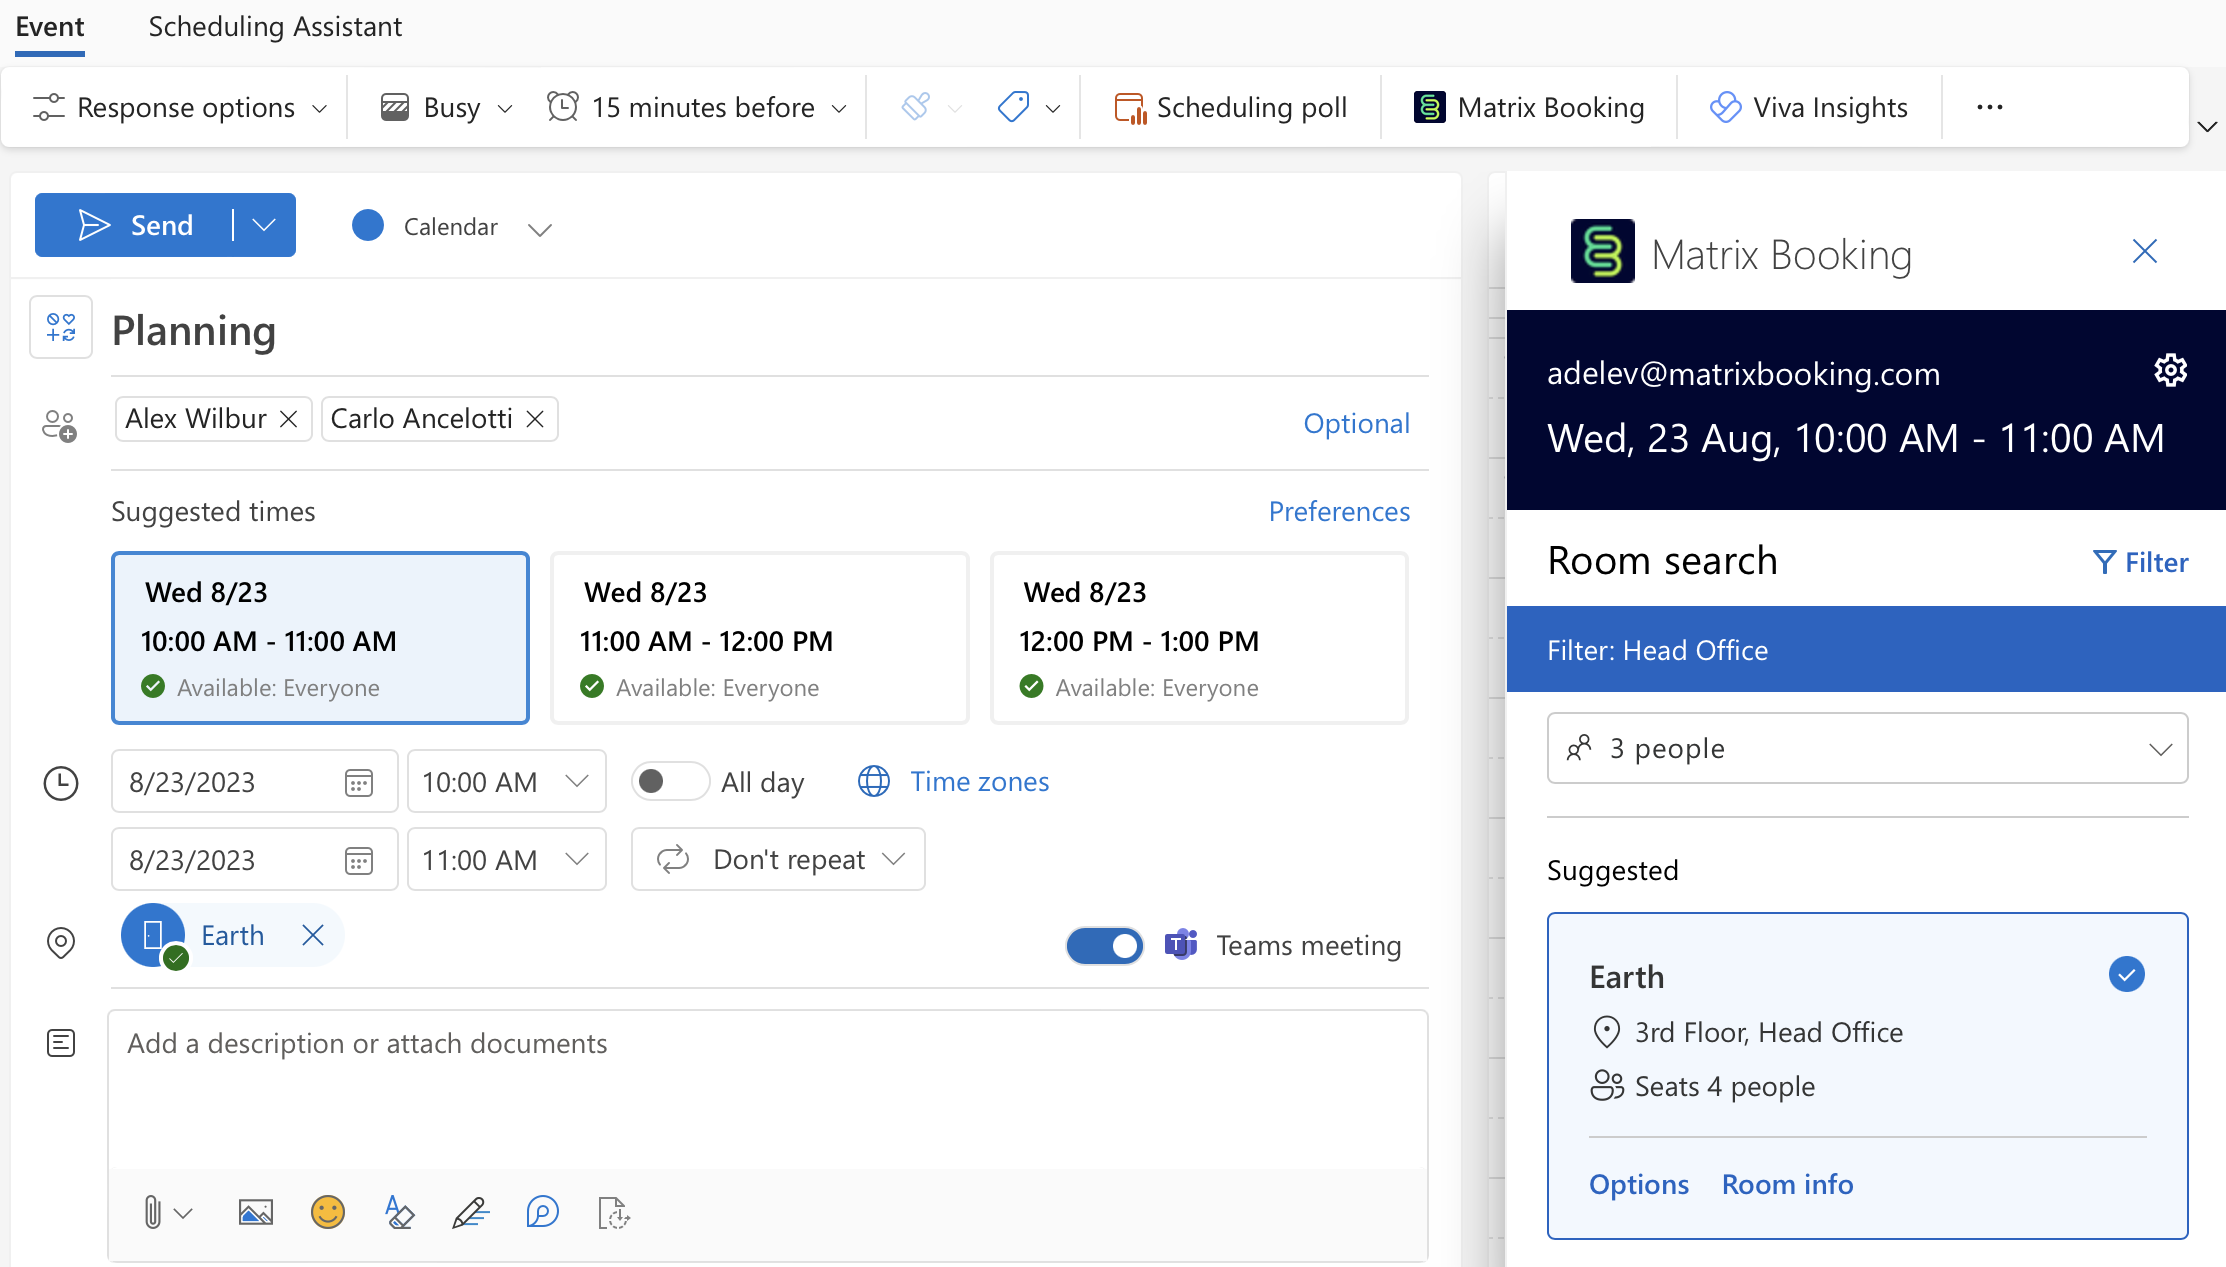Click the drawing pen icon below the description

coord(469,1212)
